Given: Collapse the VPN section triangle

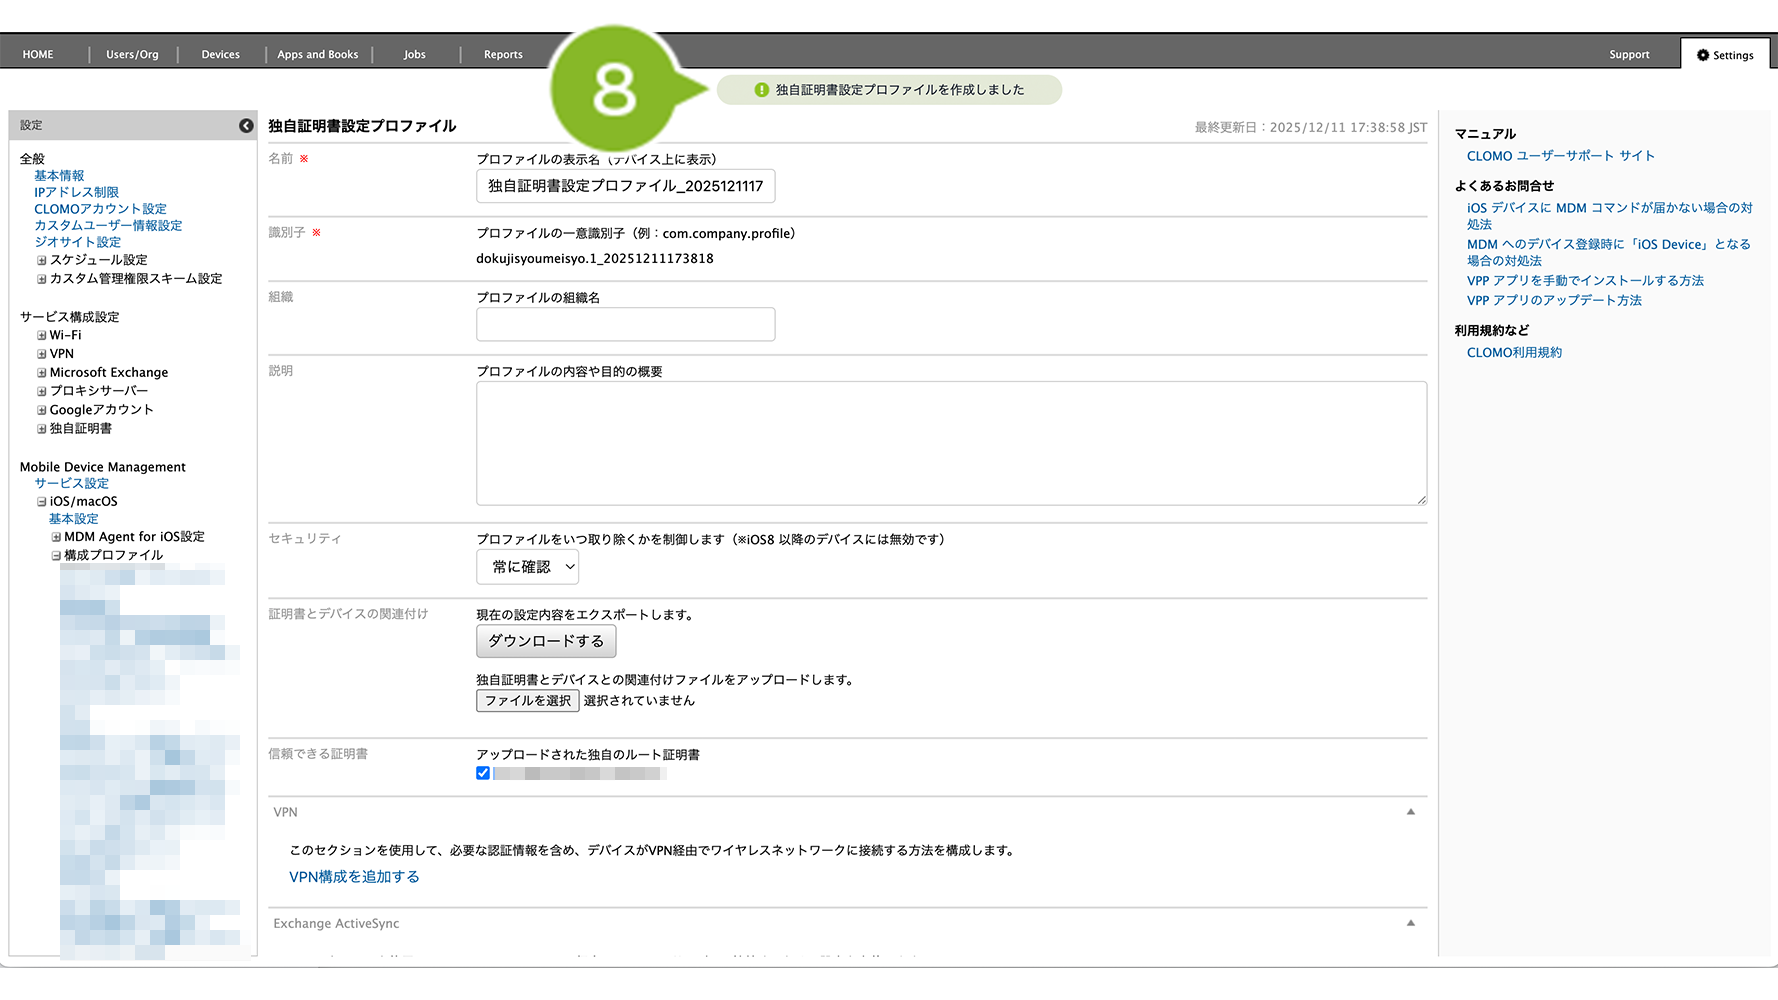Looking at the screenshot, I should [1410, 812].
